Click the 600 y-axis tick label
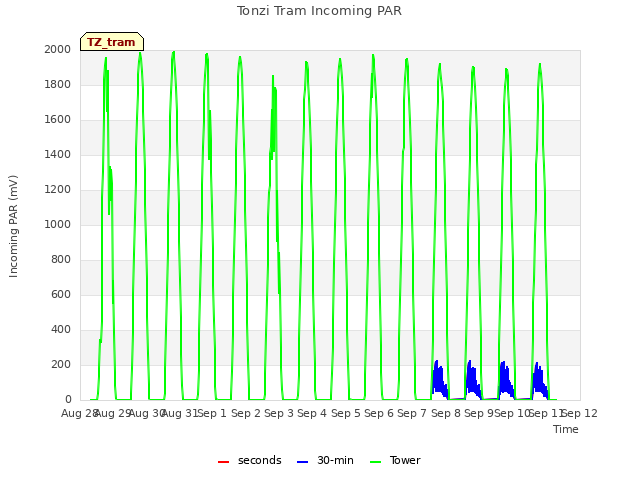The image size is (640, 480). click(x=61, y=295)
